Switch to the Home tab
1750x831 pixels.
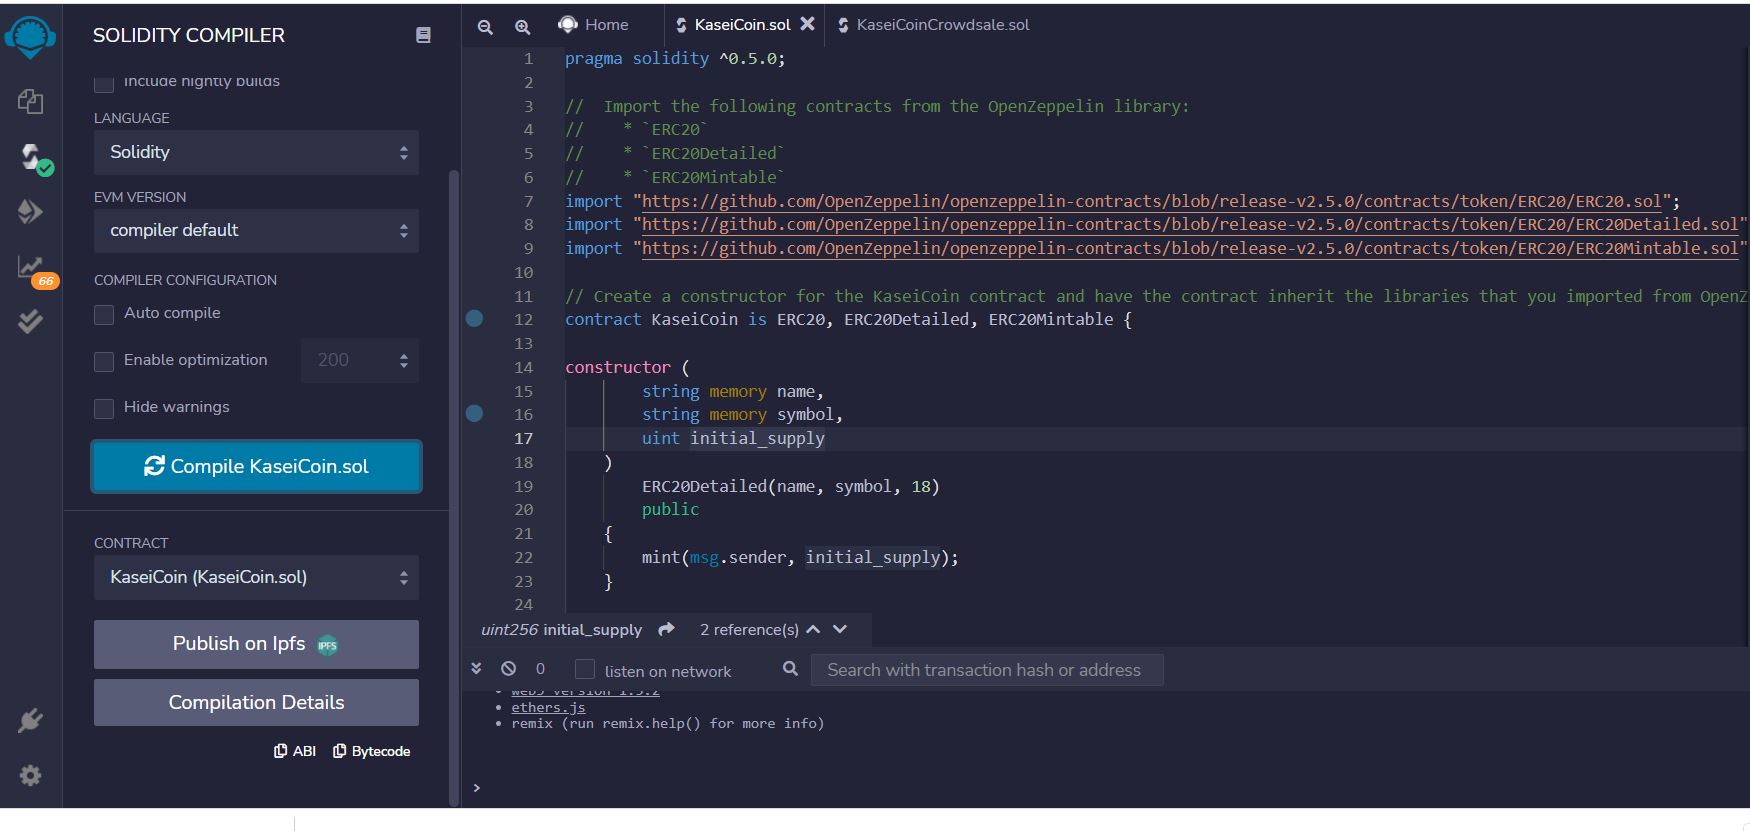click(x=594, y=25)
